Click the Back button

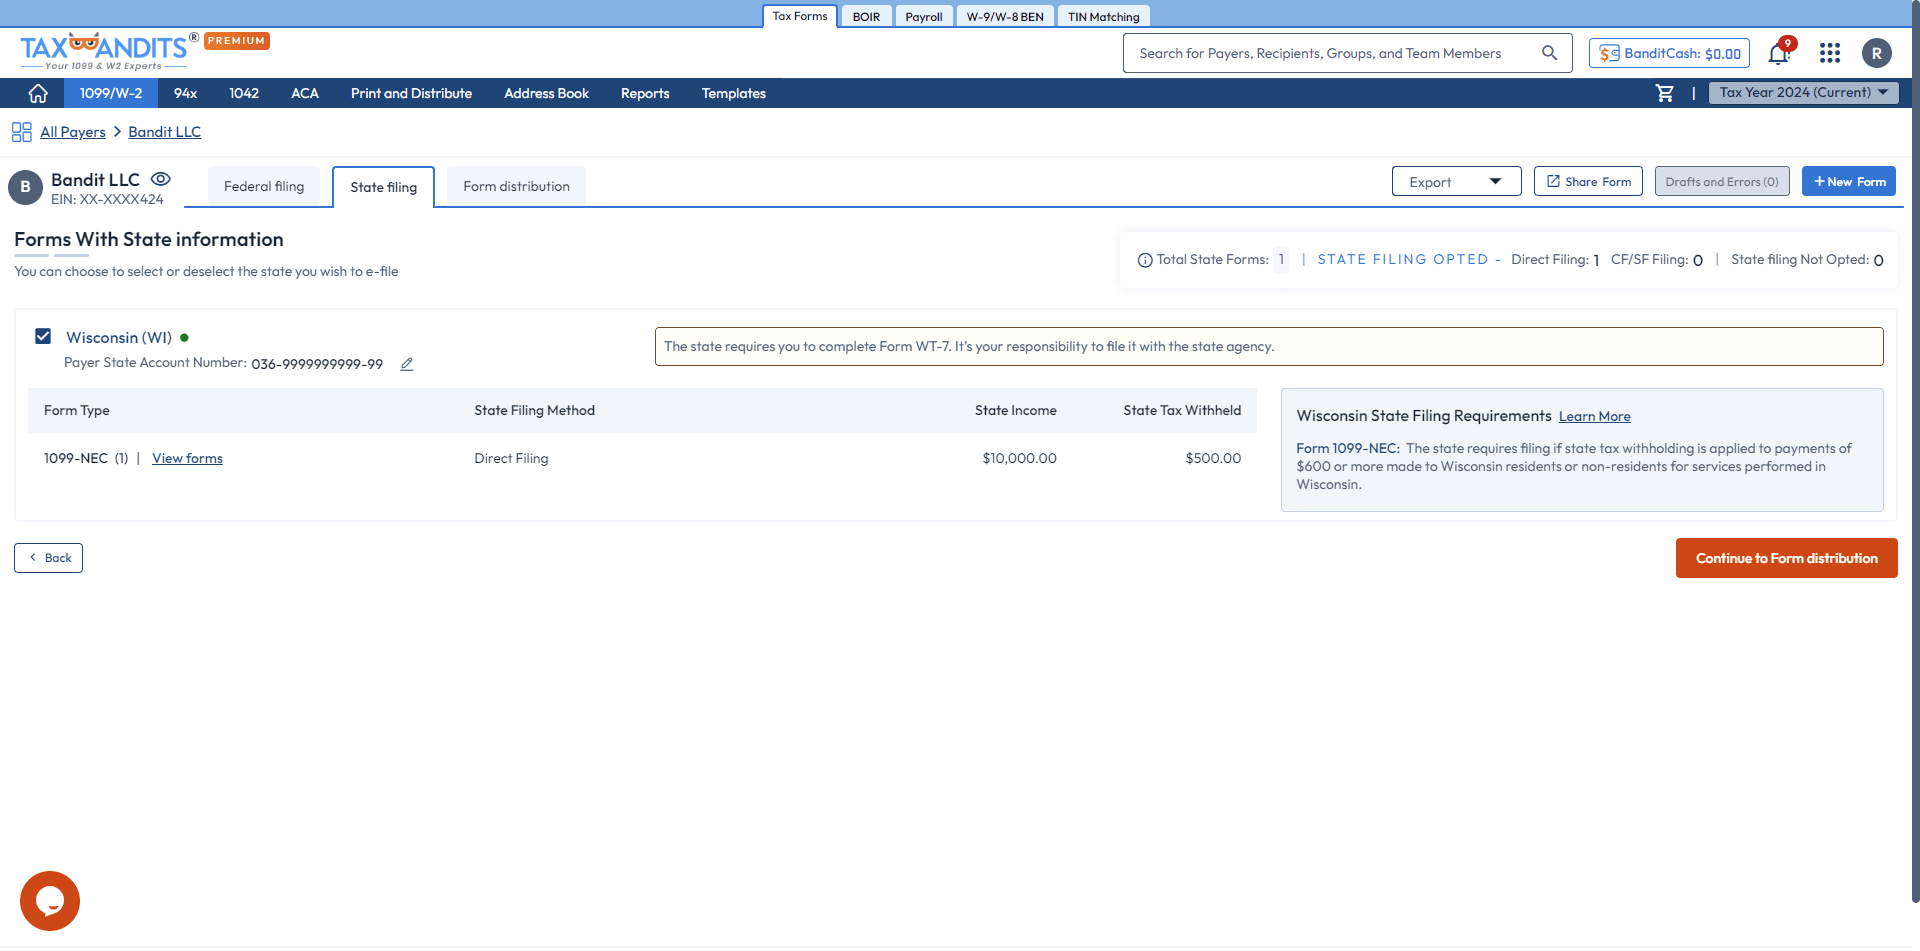coord(48,558)
